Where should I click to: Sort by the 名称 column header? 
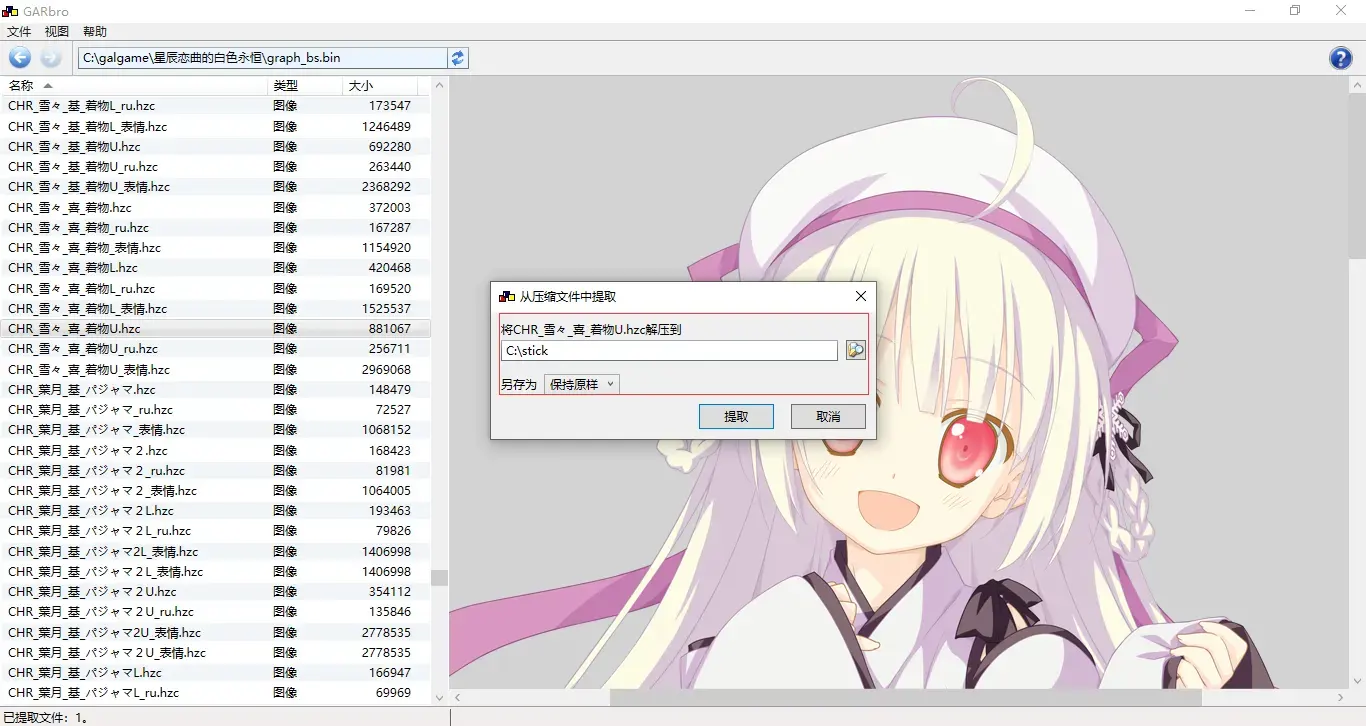pos(135,86)
